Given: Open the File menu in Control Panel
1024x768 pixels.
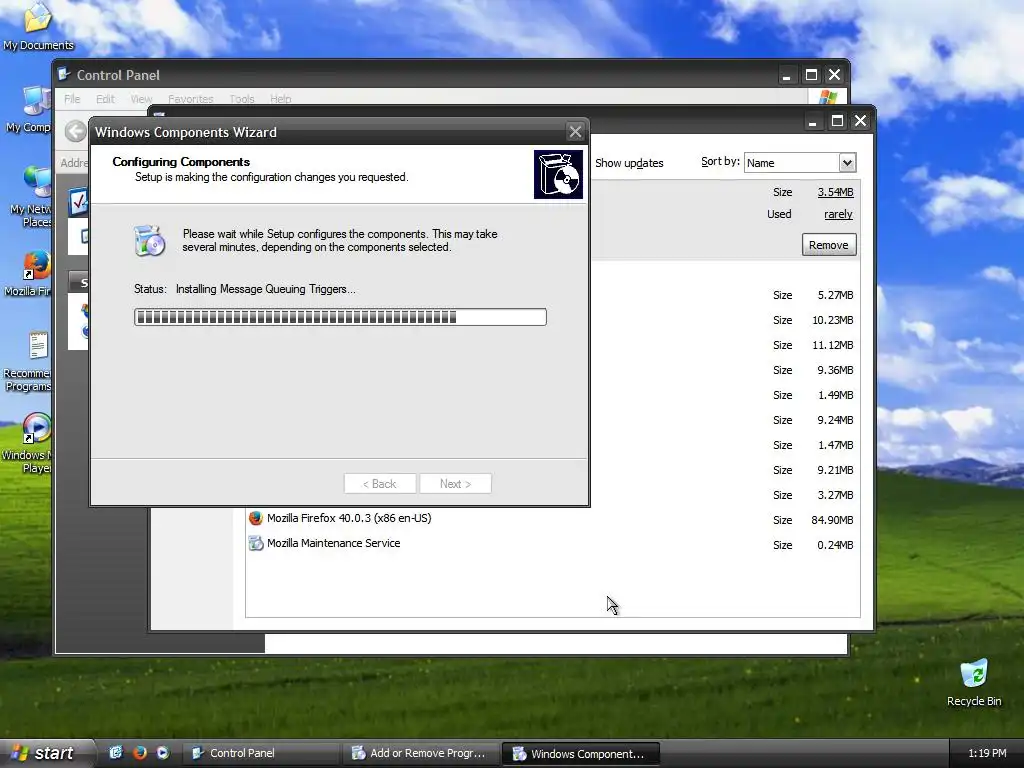Looking at the screenshot, I should [x=72, y=99].
